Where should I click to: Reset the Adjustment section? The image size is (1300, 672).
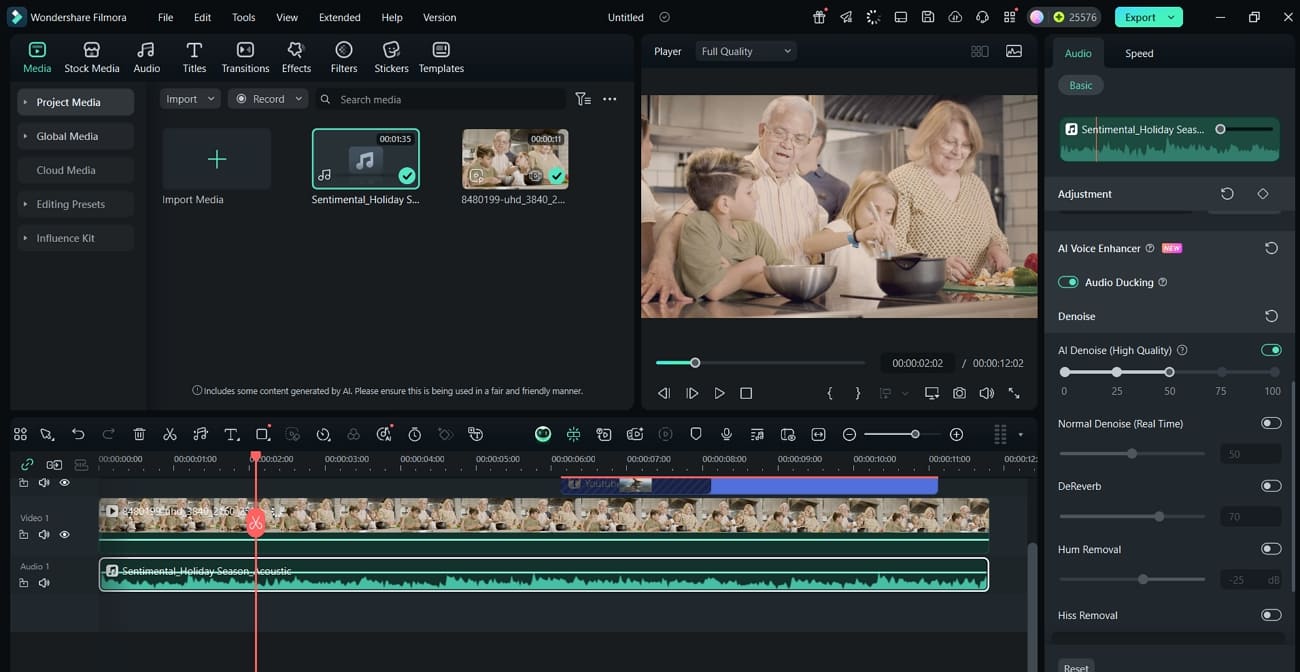point(1227,194)
